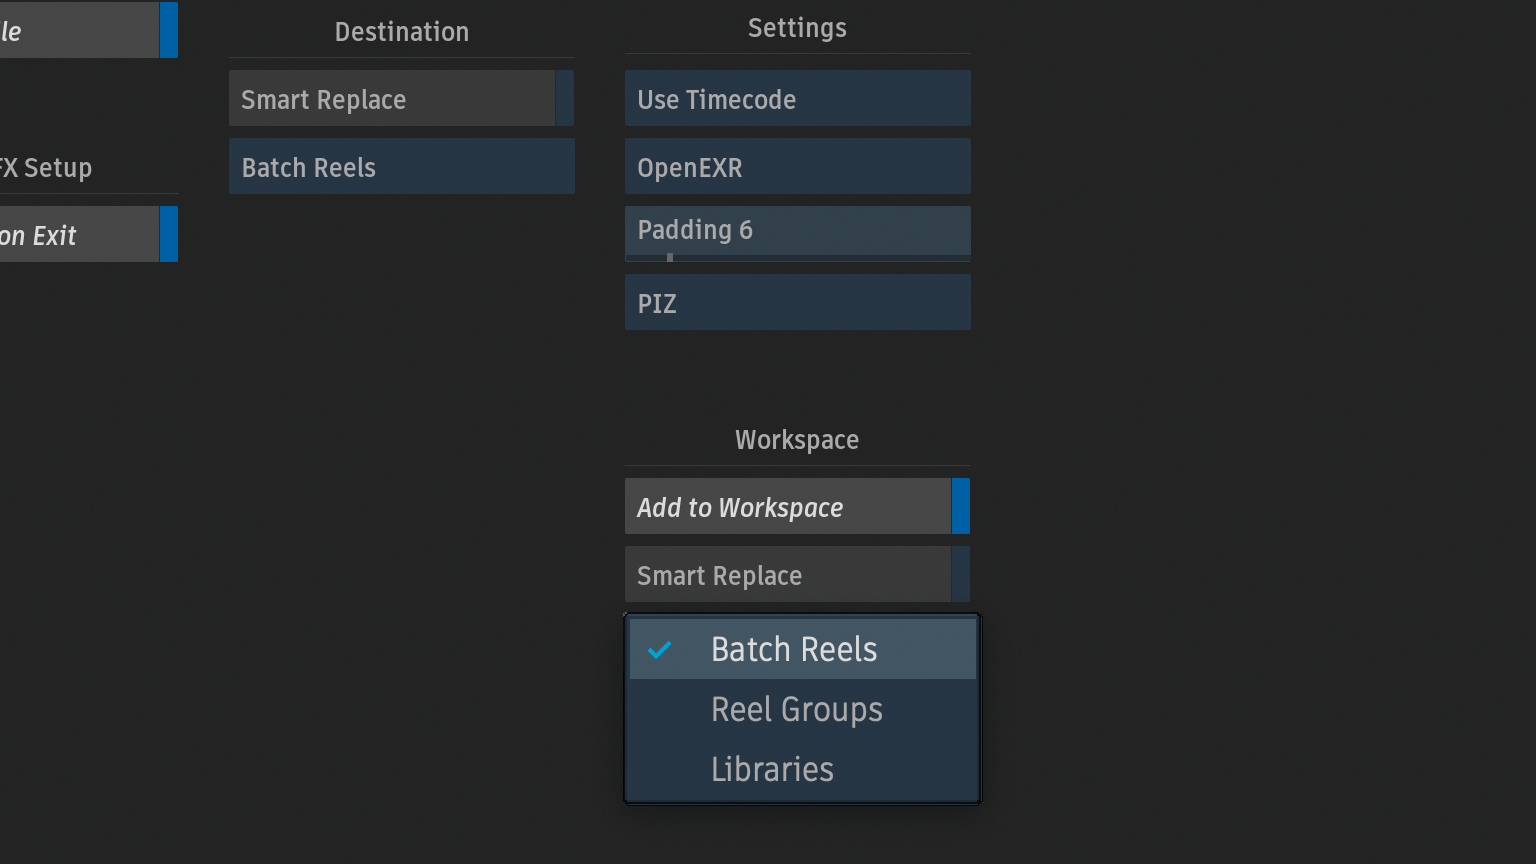Image resolution: width=1536 pixels, height=864 pixels.
Task: Pick the checked Batch Reels menu entry
Action: [x=794, y=650]
